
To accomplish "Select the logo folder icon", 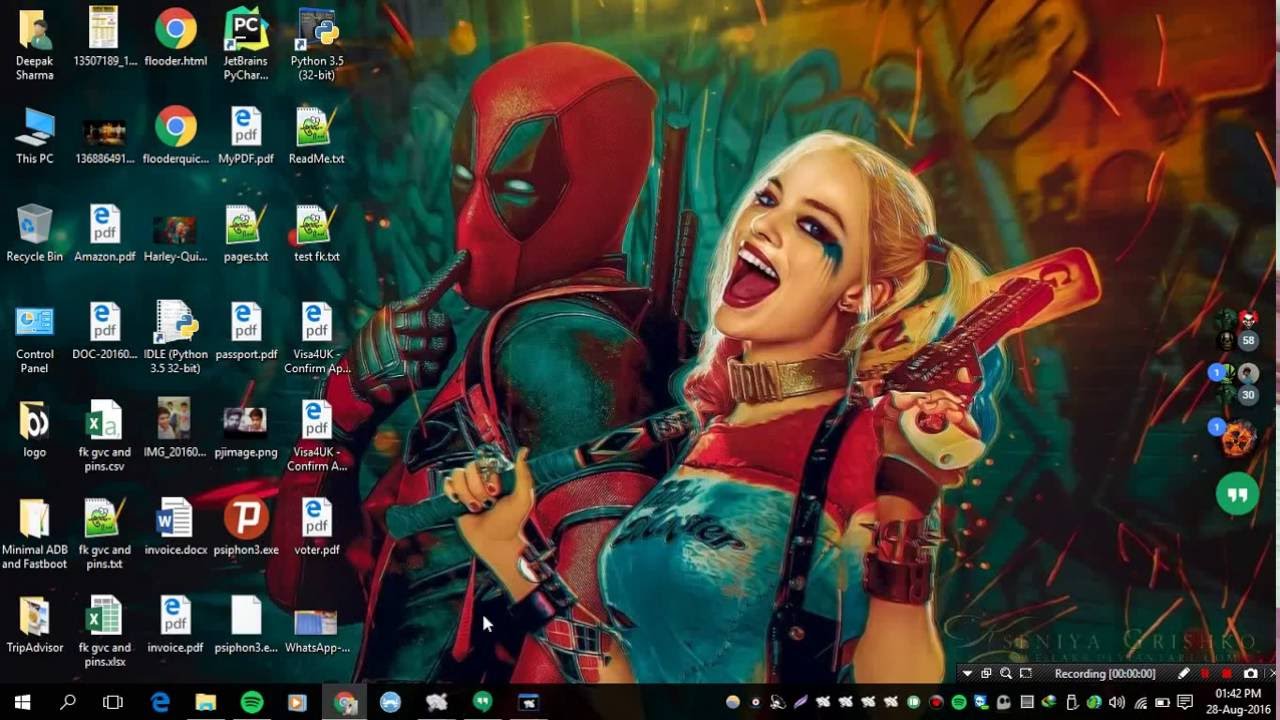I will 35,430.
